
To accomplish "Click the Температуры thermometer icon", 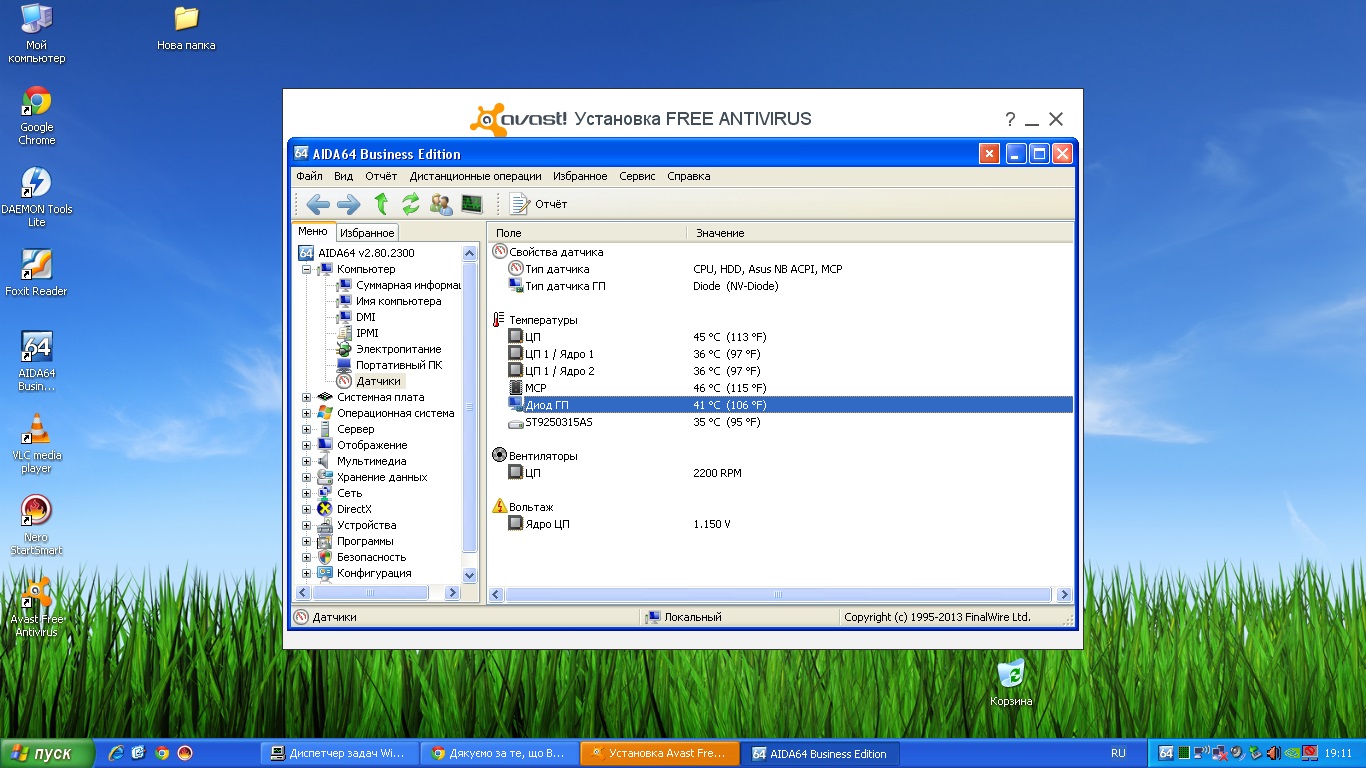I will pyautogui.click(x=500, y=320).
